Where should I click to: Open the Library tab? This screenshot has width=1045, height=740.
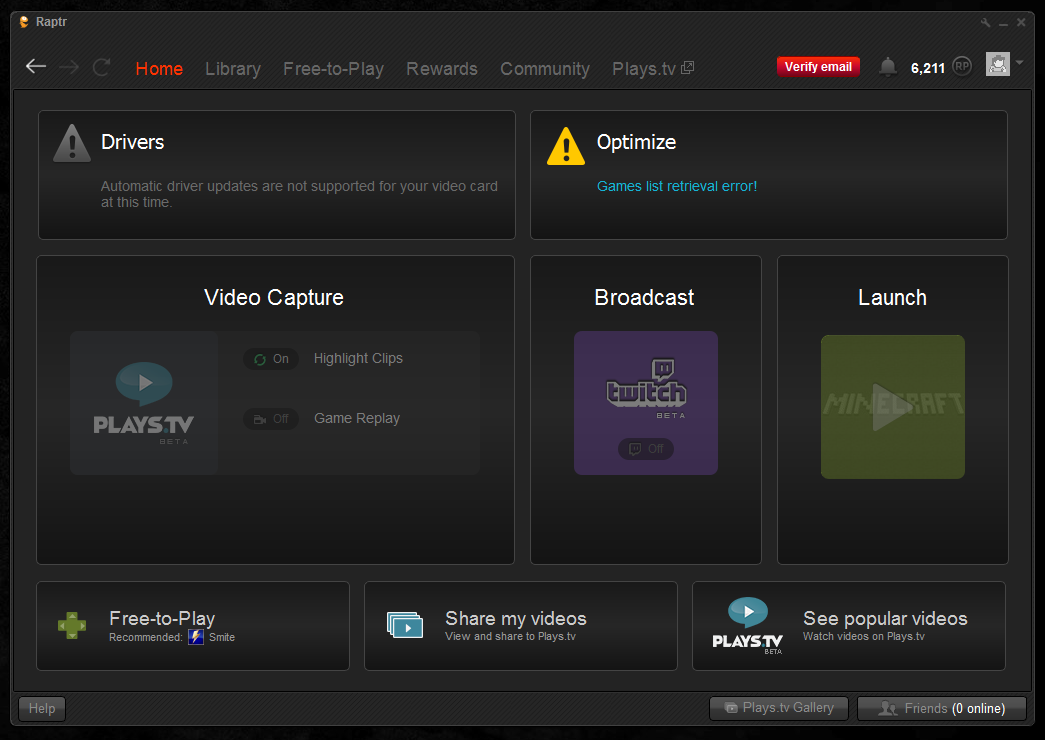pos(233,69)
